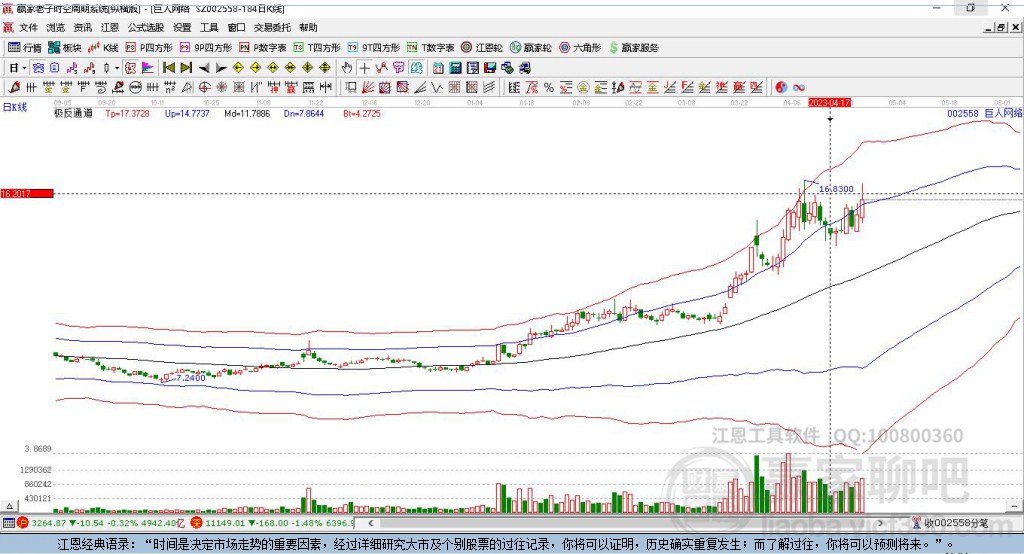The image size is (1024, 554).
Task: Click the 2023-04-17 date marker
Action: (829, 103)
